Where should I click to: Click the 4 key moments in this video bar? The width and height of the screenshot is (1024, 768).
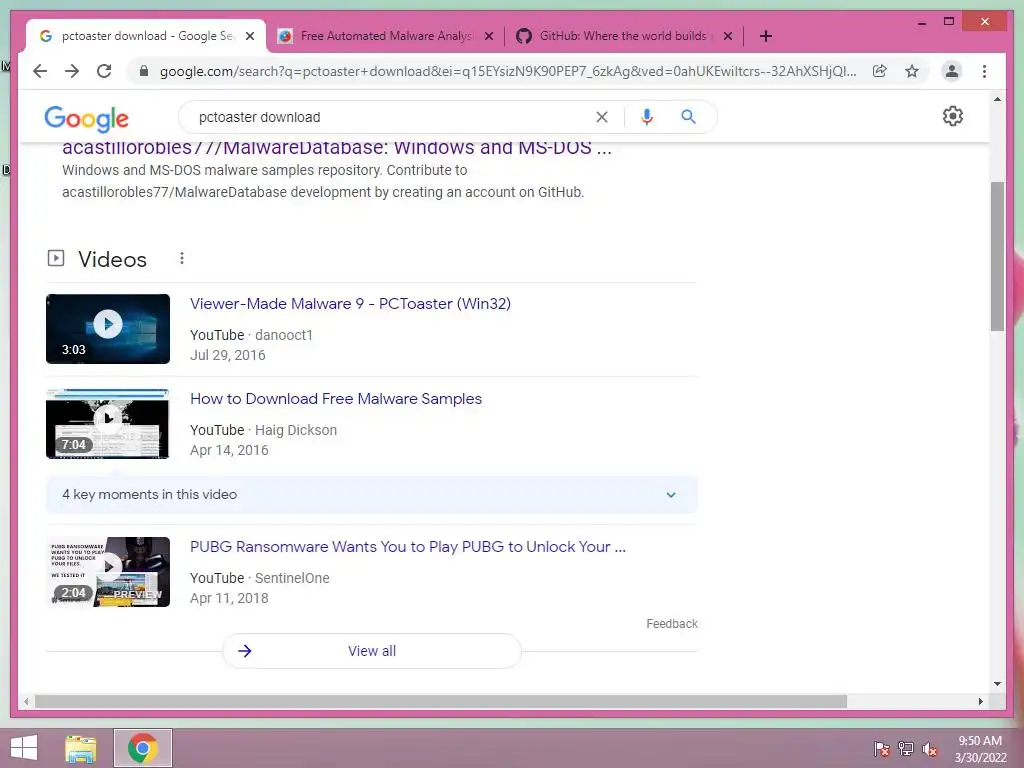click(x=372, y=495)
